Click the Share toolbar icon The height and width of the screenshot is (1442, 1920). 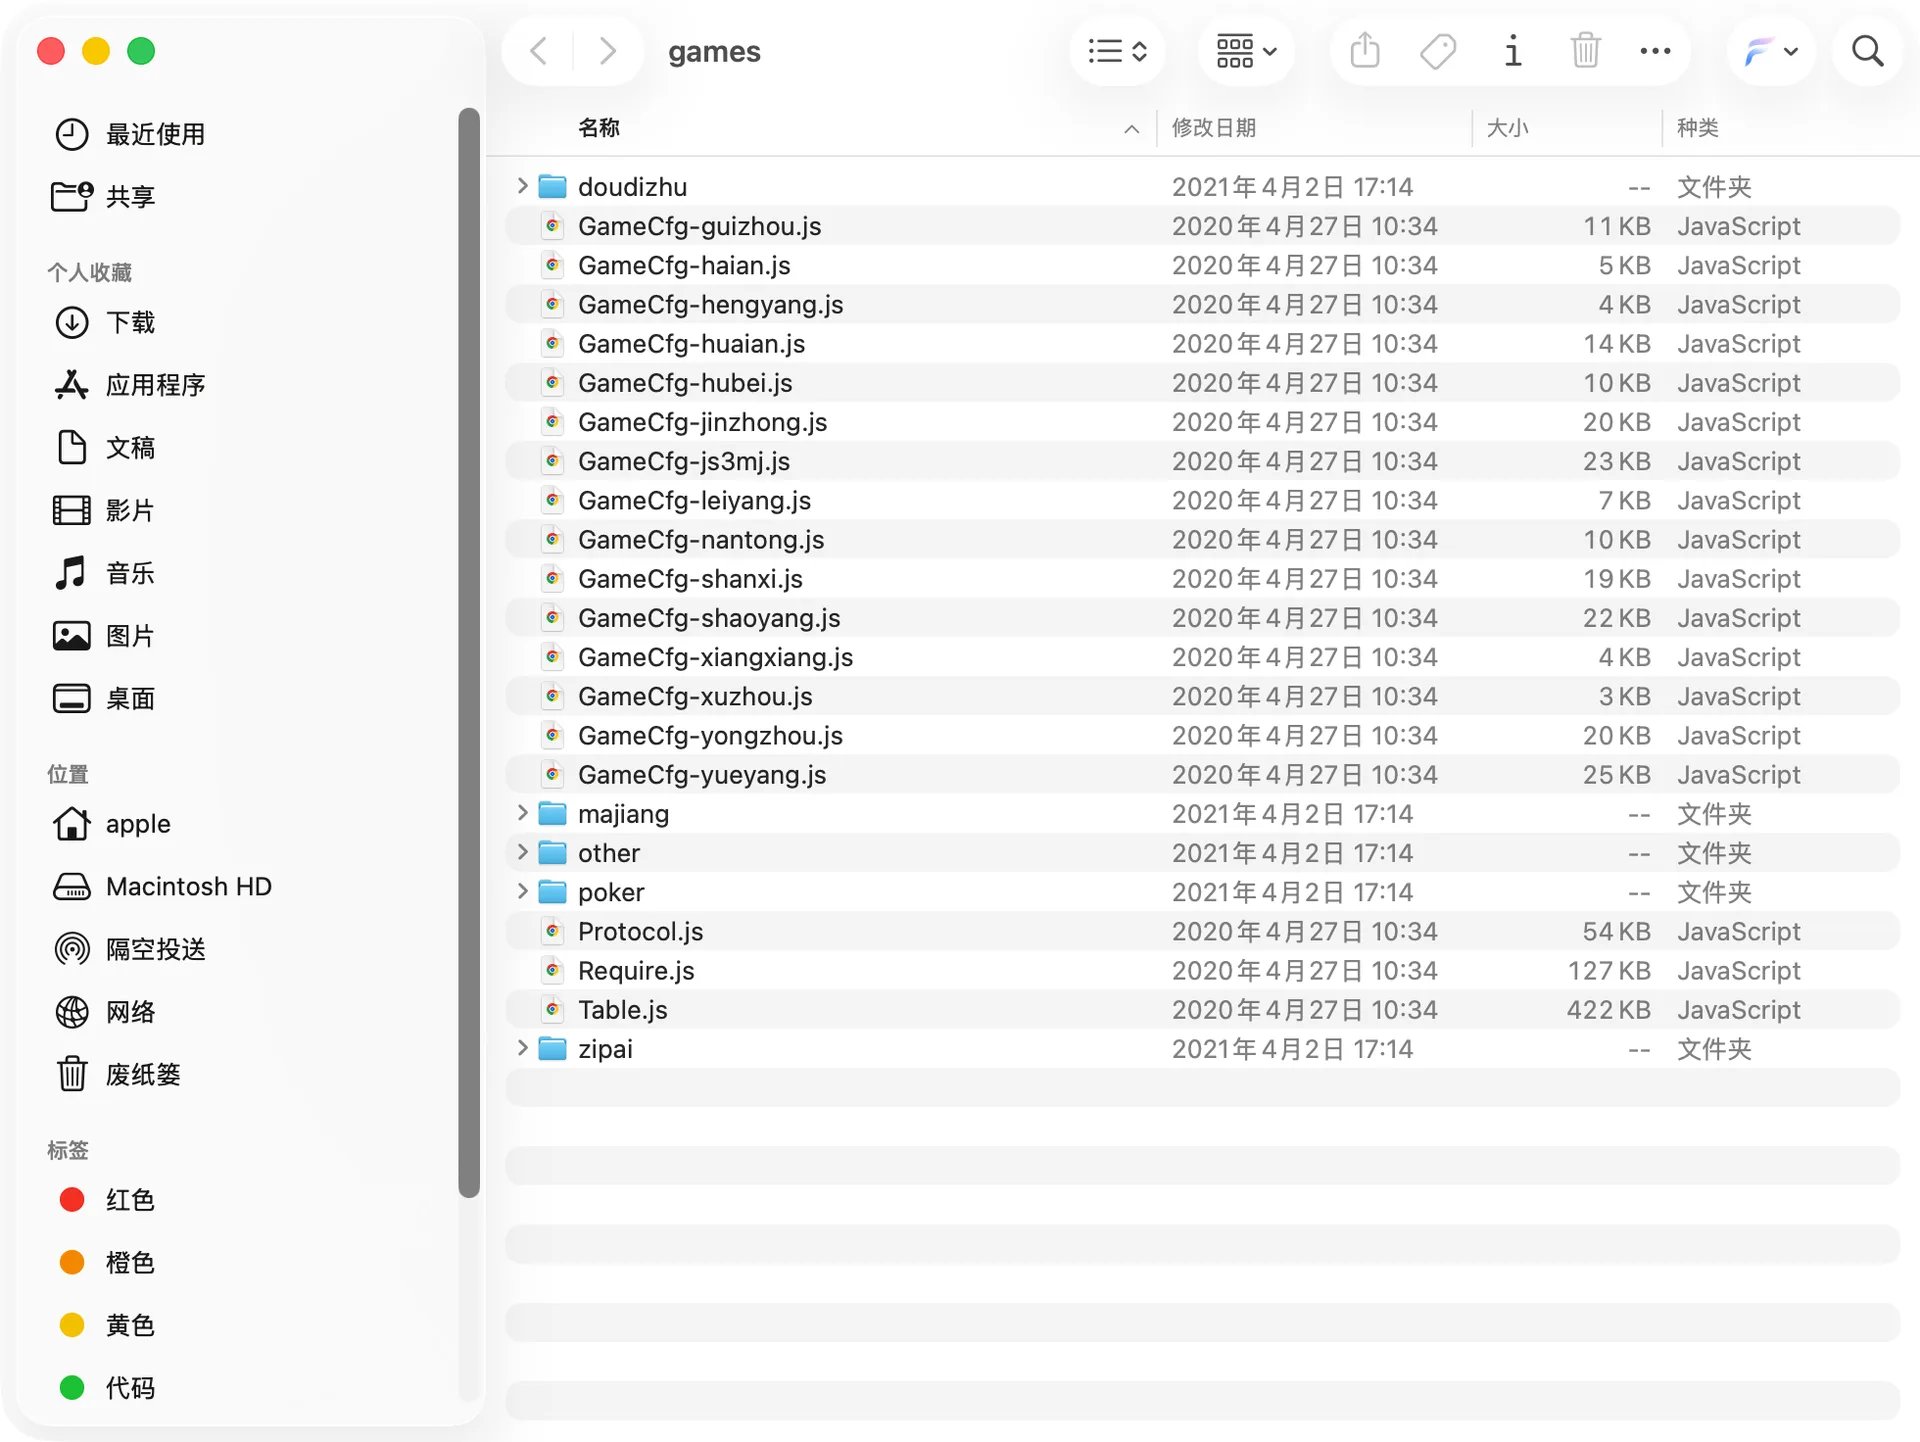1365,50
